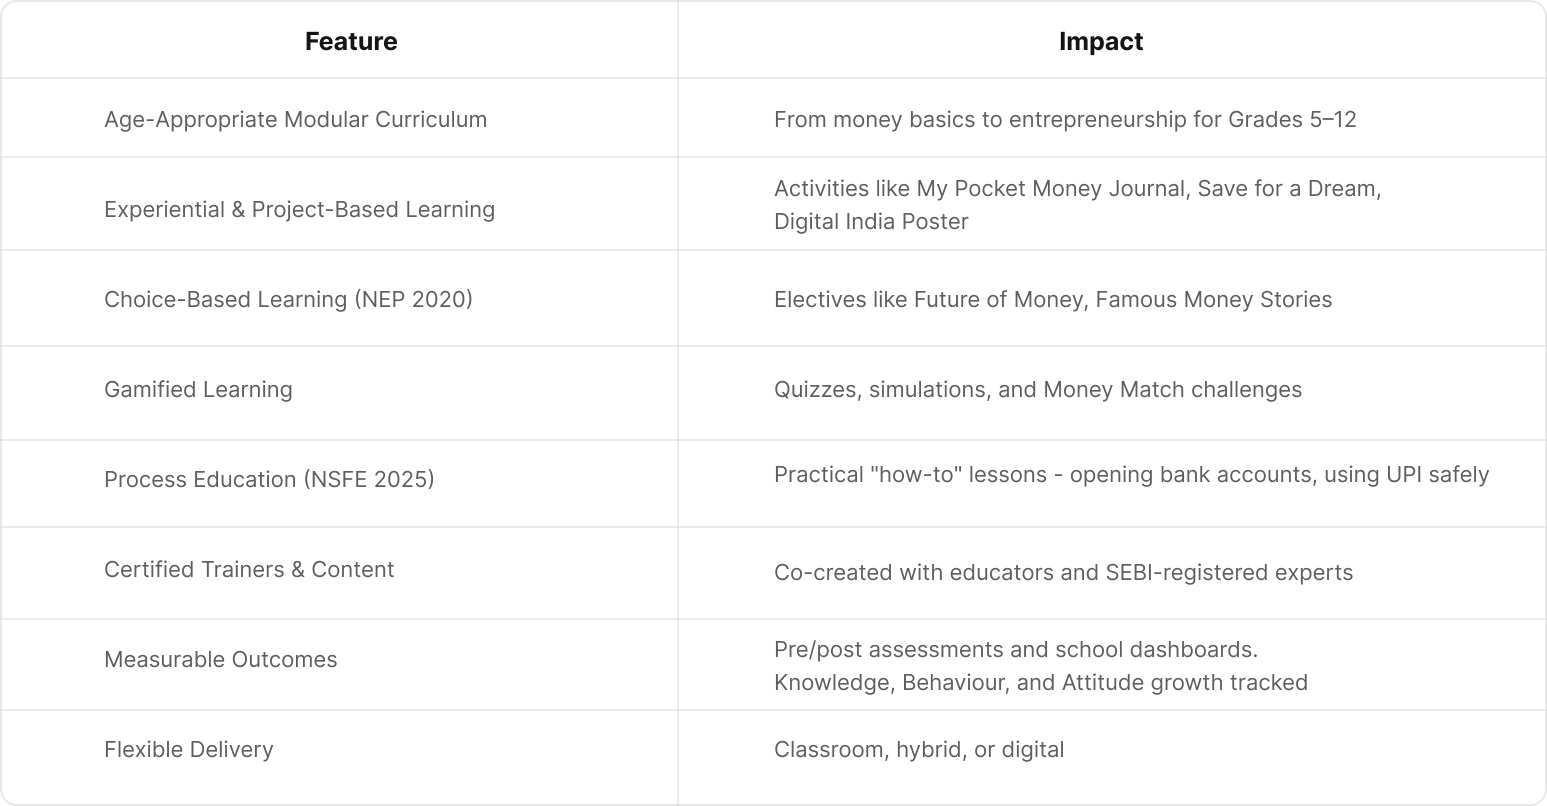This screenshot has width=1547, height=806.
Task: Select the Gamified Learning cell
Action: pyautogui.click(x=198, y=389)
